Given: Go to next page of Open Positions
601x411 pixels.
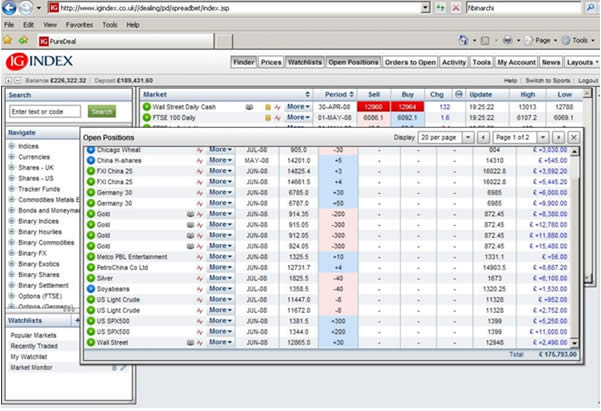Looking at the screenshot, I should click(x=559, y=136).
